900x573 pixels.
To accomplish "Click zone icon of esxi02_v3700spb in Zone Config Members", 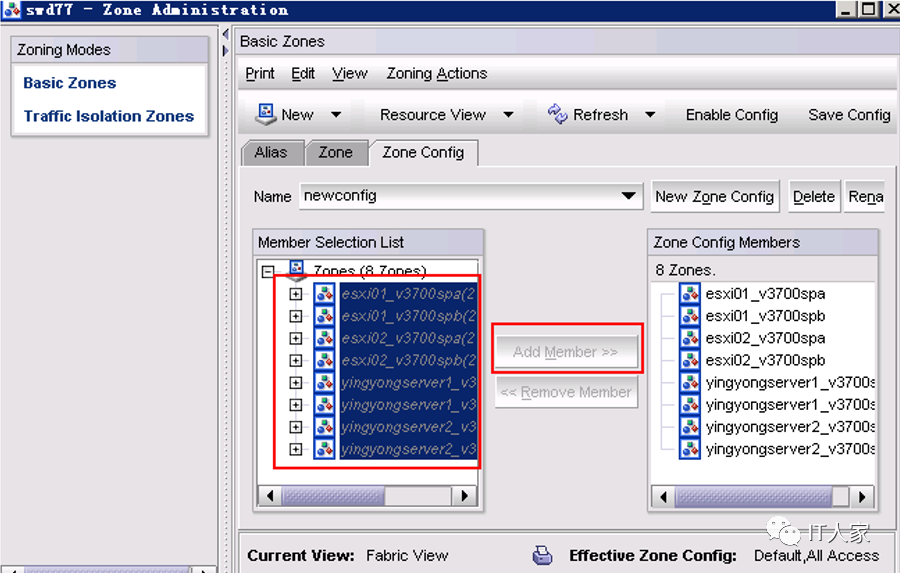I will click(689, 361).
